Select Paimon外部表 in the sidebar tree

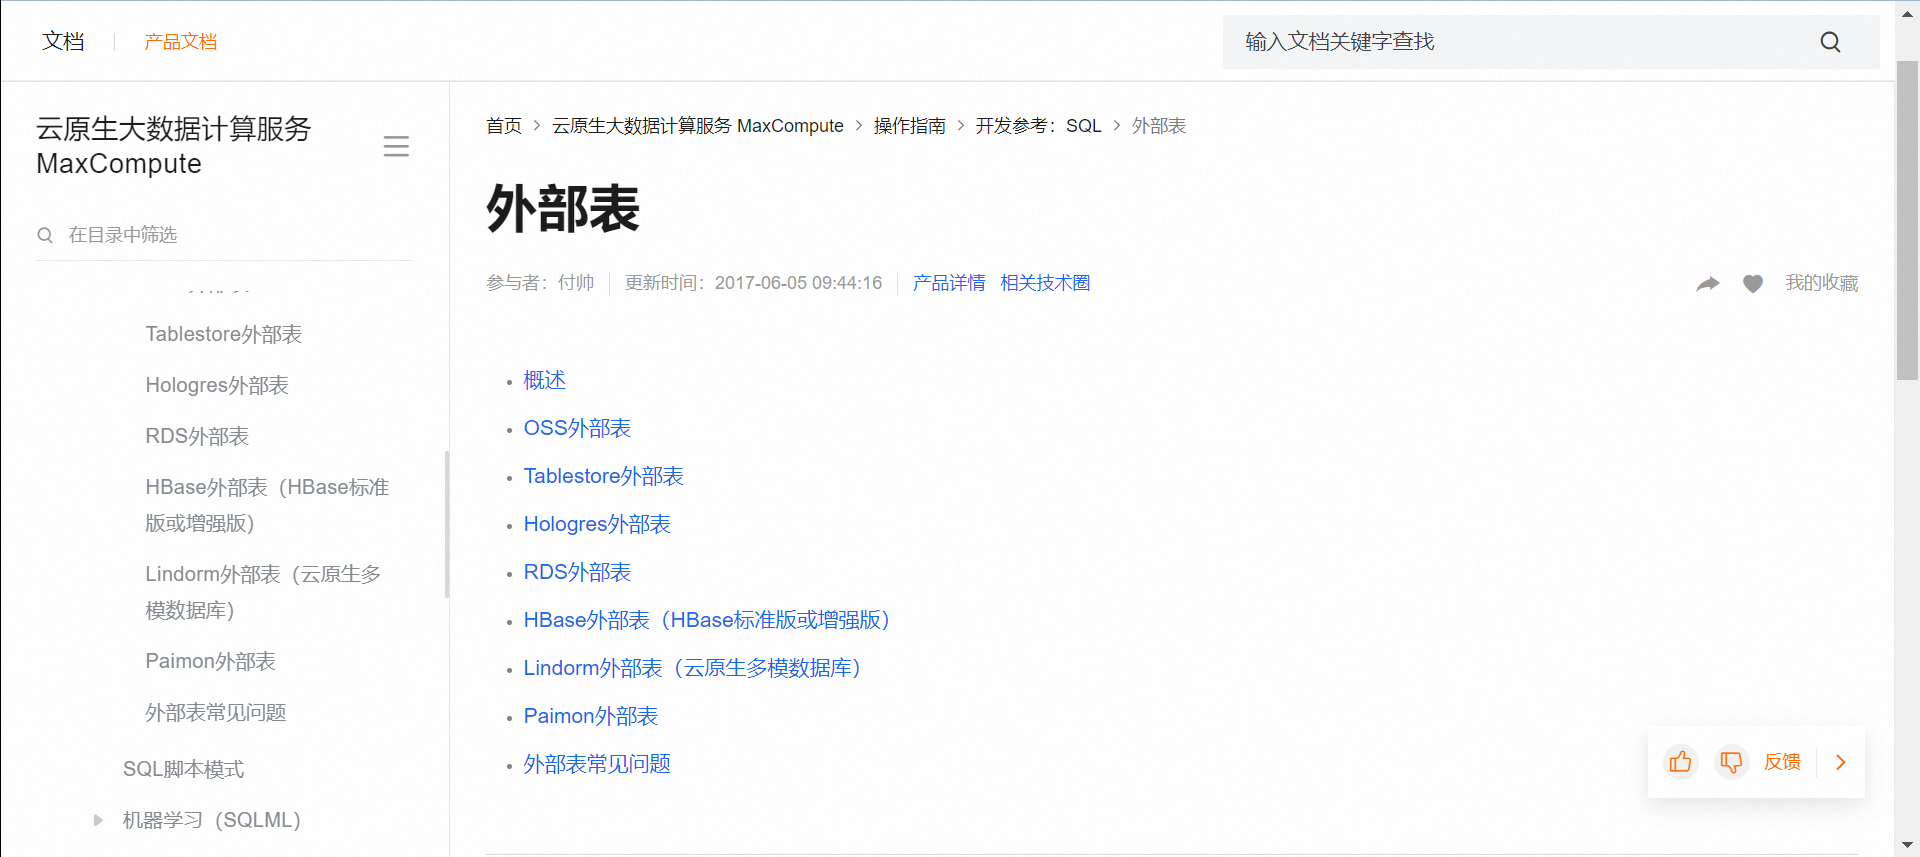pos(210,661)
